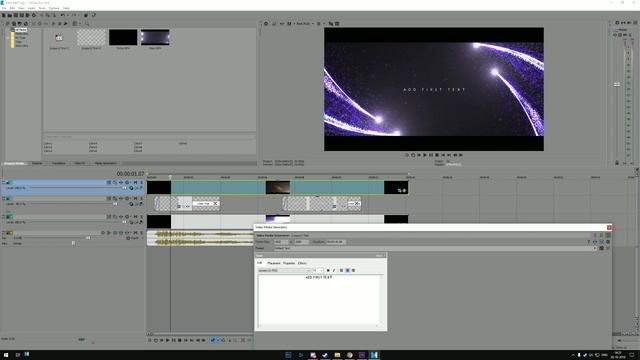The height and width of the screenshot is (360, 640).
Task: Center-align text in the text generator
Action: click(348, 271)
